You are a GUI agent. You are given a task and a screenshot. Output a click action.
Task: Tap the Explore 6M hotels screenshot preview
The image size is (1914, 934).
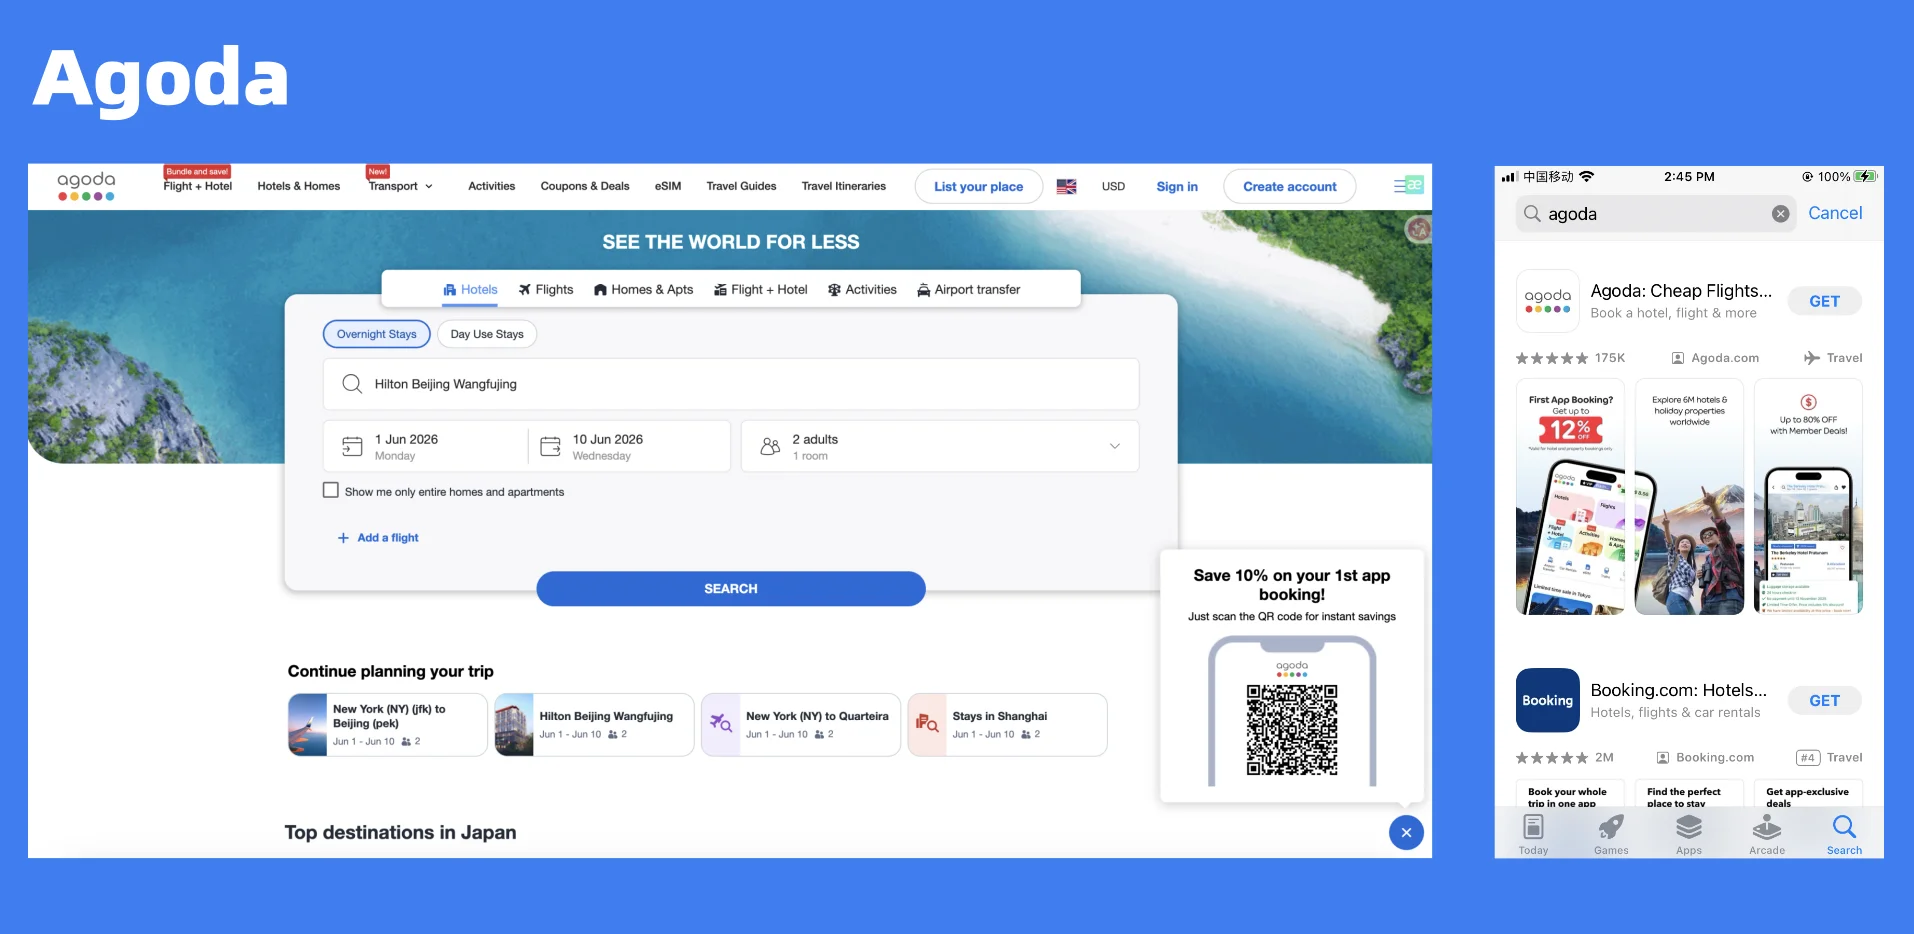click(1689, 497)
